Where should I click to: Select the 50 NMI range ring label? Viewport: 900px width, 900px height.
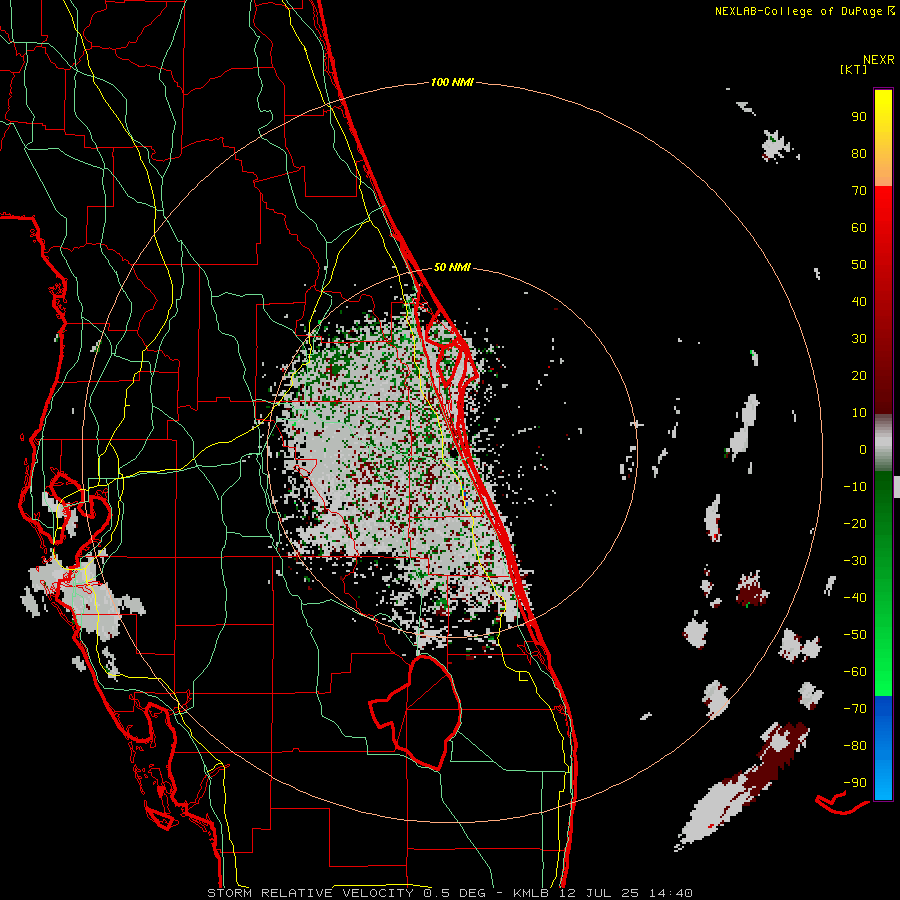click(x=452, y=267)
